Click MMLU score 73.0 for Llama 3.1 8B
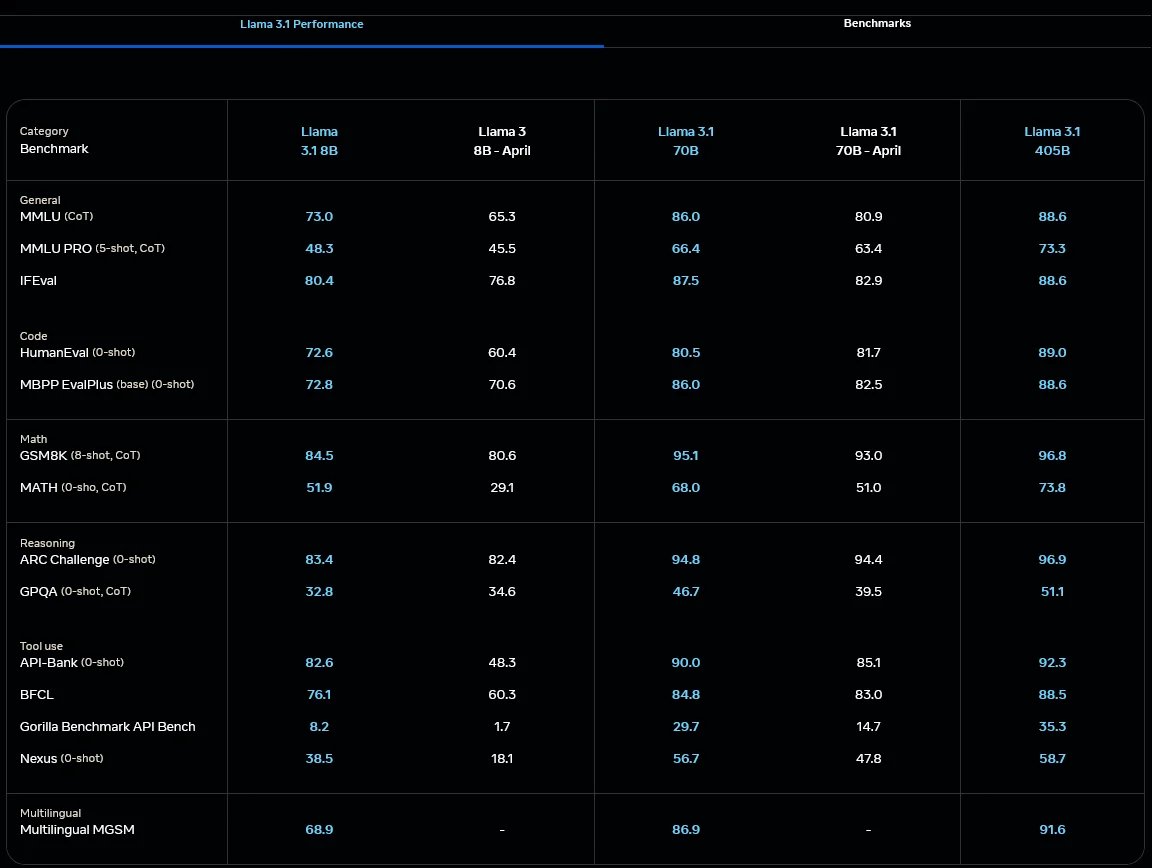 319,217
